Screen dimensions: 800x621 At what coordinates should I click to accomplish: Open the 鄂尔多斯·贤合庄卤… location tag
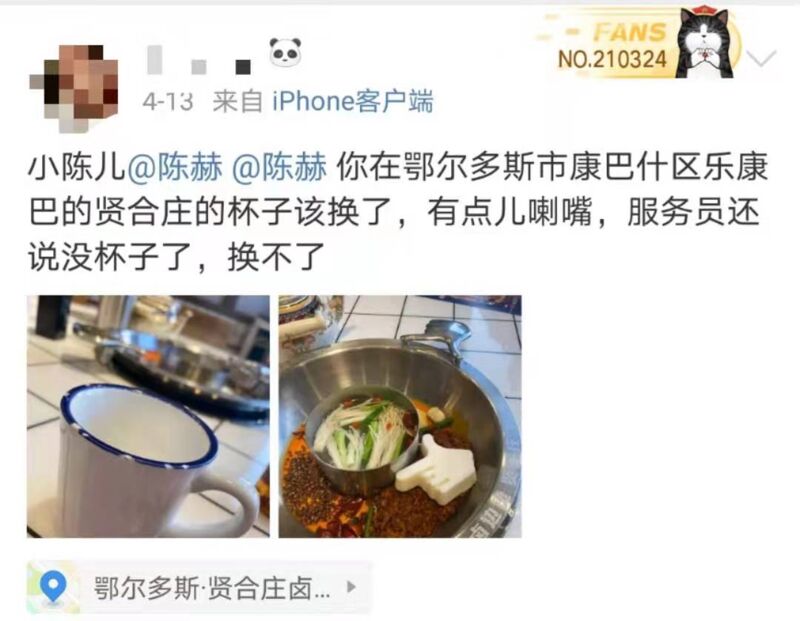(x=199, y=587)
